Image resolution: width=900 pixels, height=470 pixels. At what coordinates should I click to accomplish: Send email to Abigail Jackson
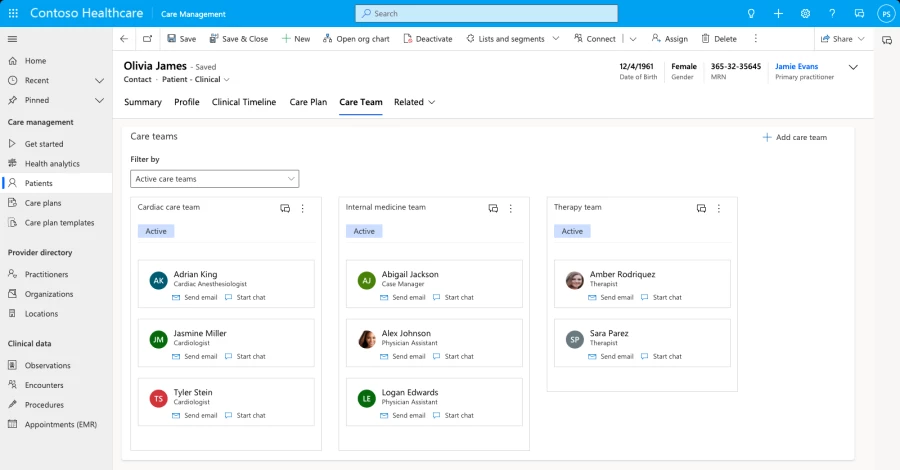(x=402, y=297)
